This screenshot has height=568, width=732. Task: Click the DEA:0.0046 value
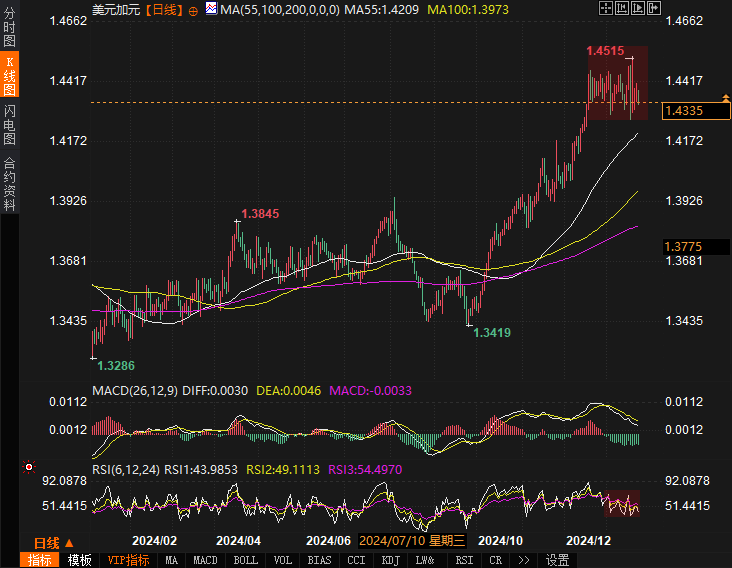[289, 391]
